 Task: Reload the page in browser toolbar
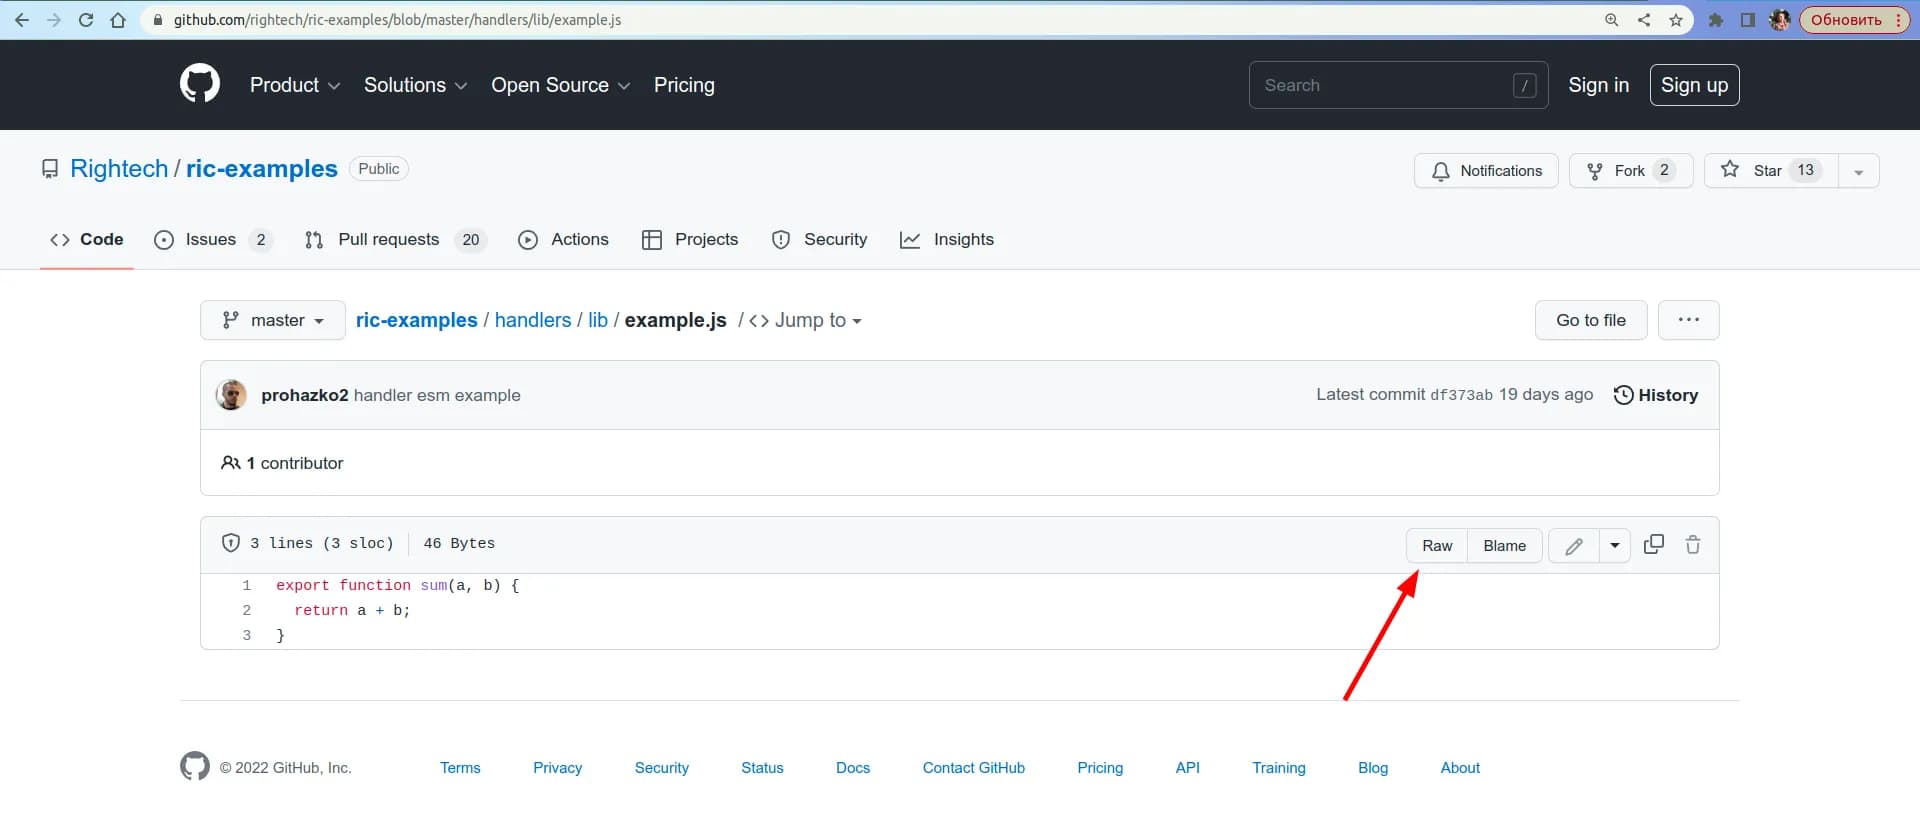(x=86, y=20)
